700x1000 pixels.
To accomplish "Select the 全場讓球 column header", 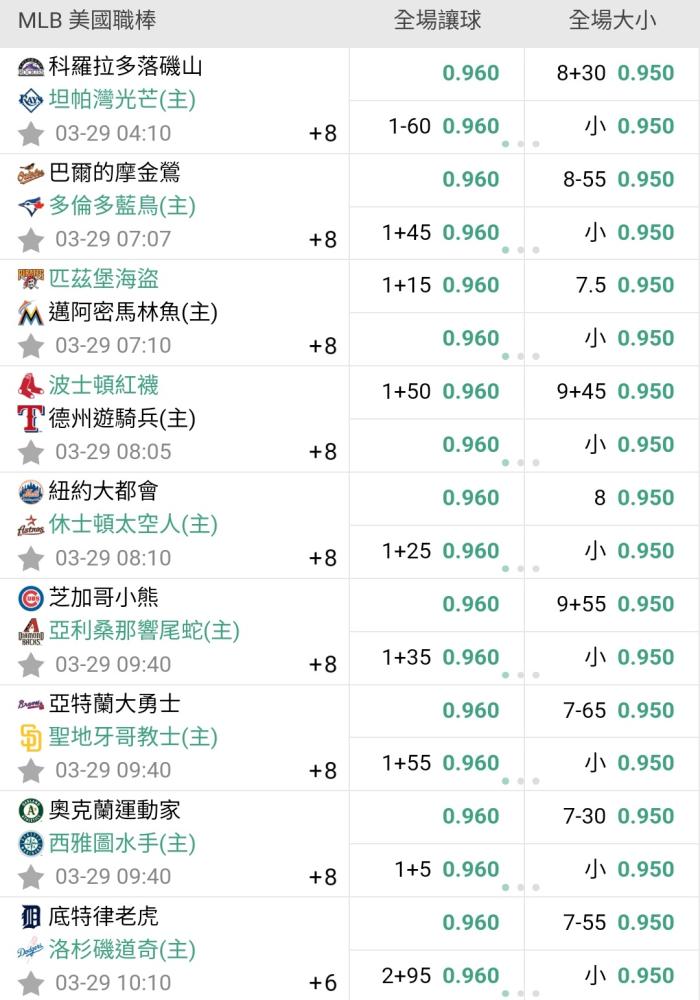I will tap(437, 20).
